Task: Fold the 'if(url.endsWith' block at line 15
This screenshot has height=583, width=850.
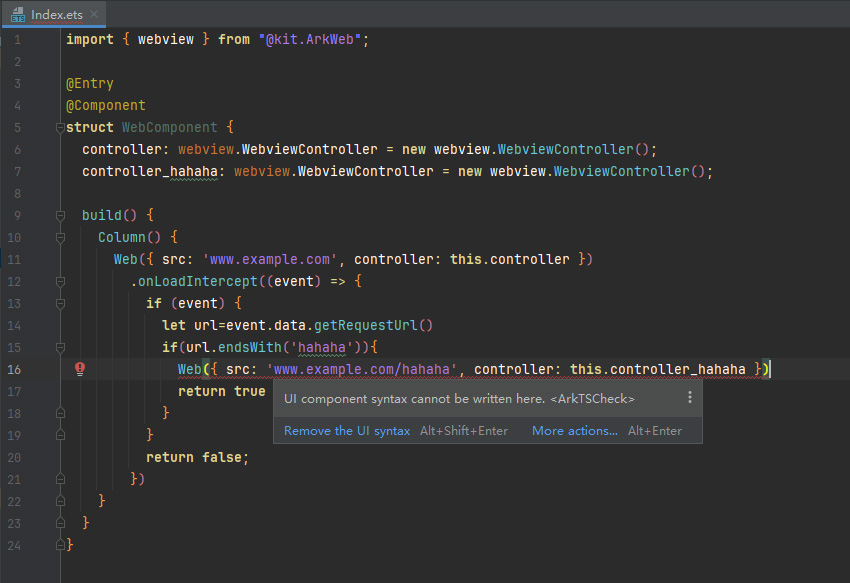Action: (x=60, y=347)
